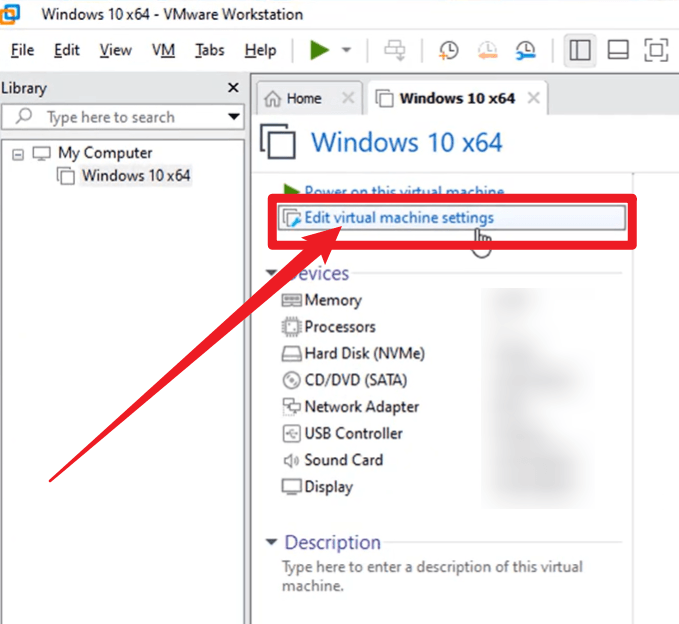The width and height of the screenshot is (679, 624).
Task: Select Windows 10 x64 in library tree
Action: tap(136, 176)
